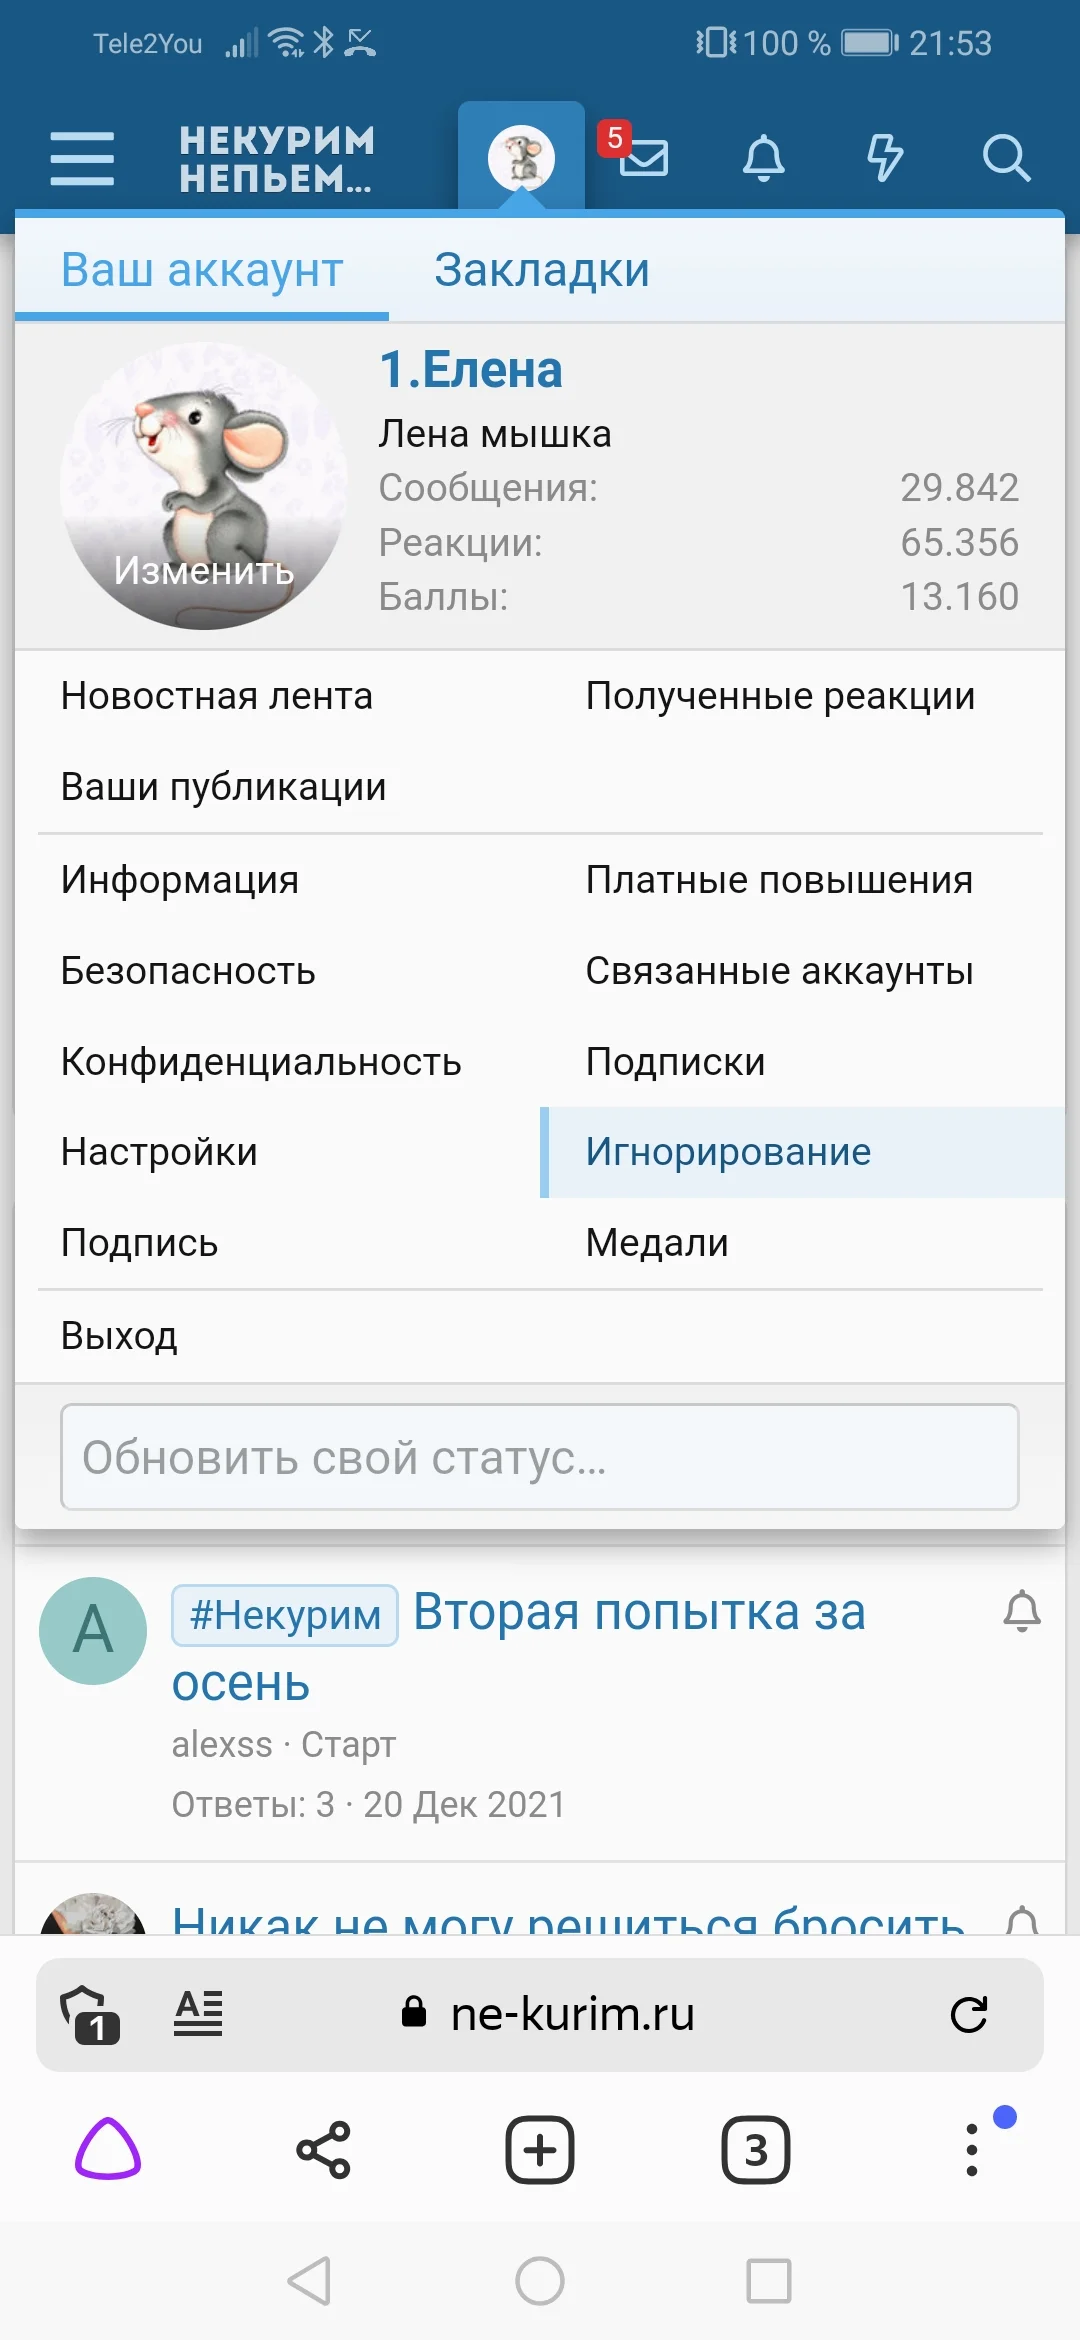Image resolution: width=1080 pixels, height=2340 pixels.
Task: Open new tab plus button
Action: (x=540, y=2149)
